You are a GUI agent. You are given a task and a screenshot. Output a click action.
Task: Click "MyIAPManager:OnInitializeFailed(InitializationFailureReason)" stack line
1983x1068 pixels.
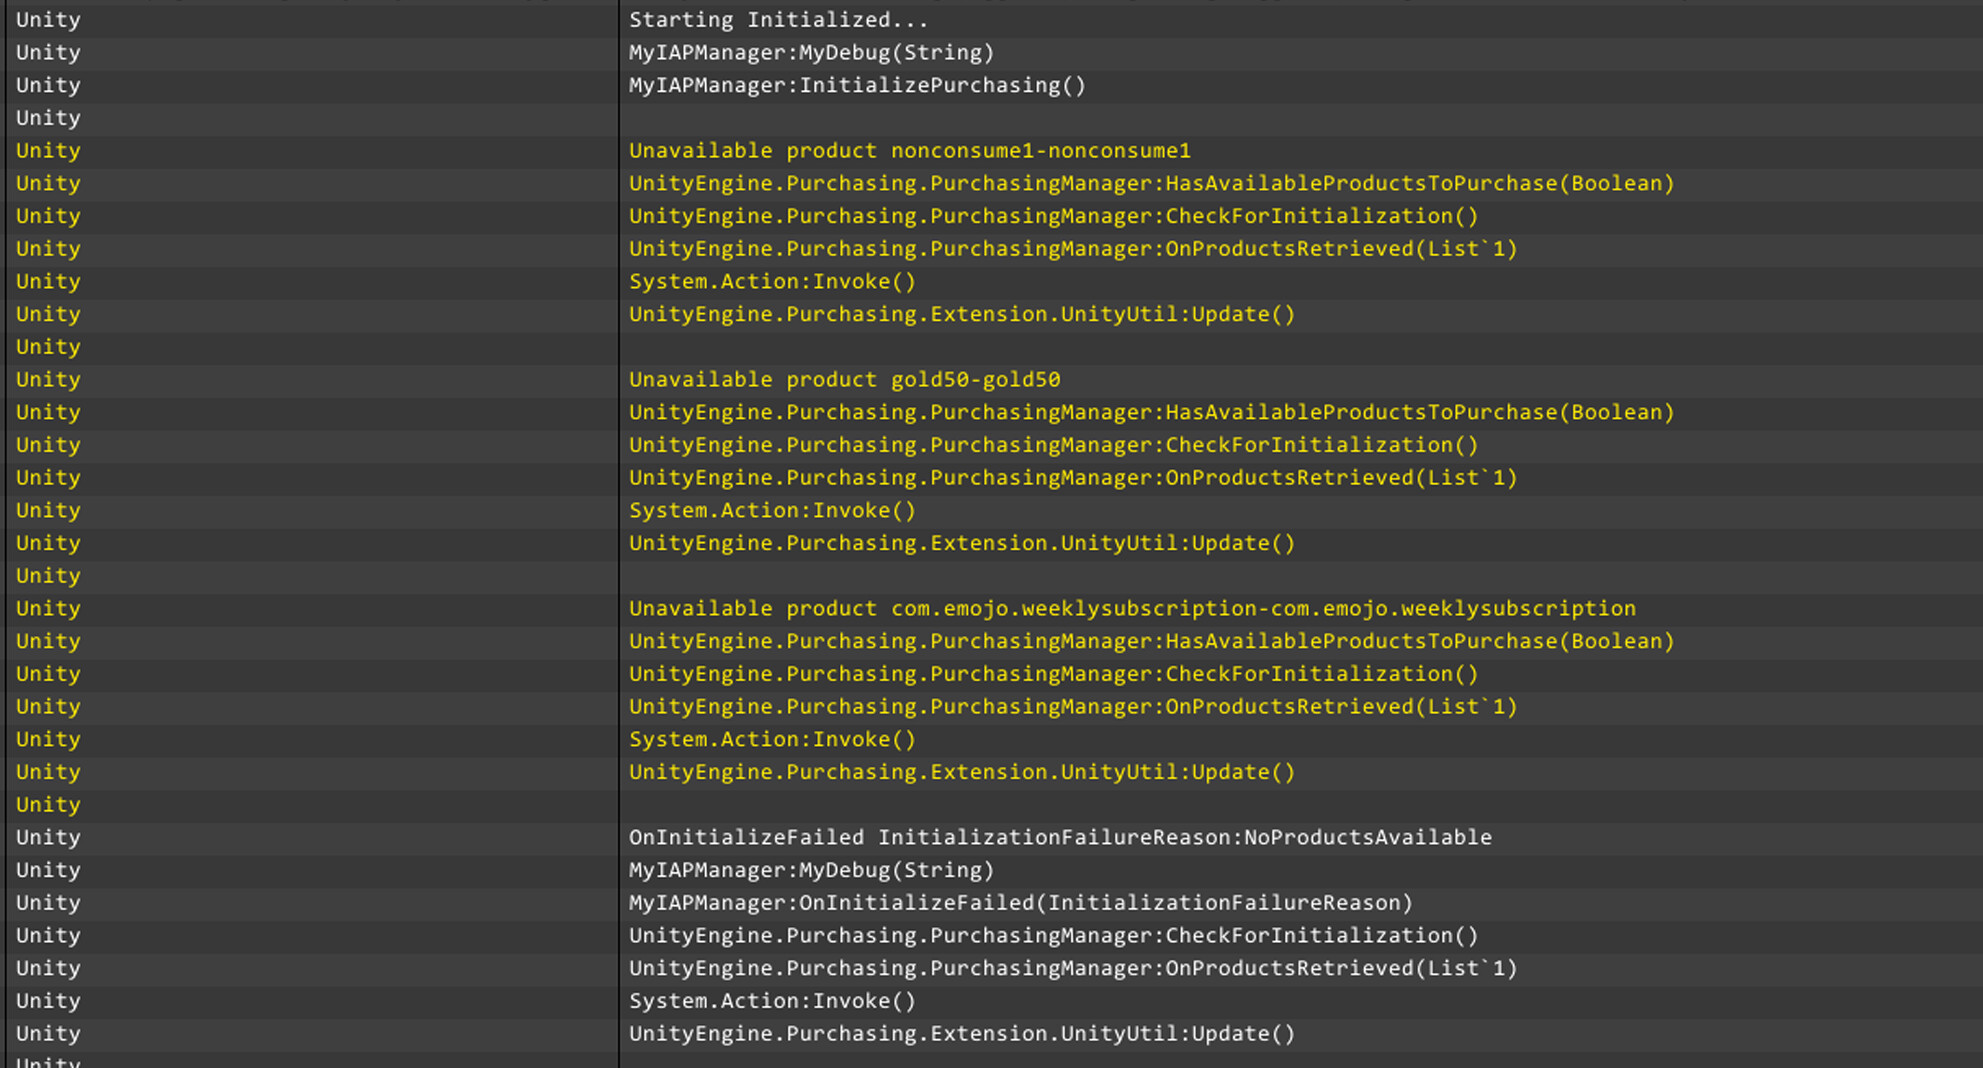(x=1021, y=903)
